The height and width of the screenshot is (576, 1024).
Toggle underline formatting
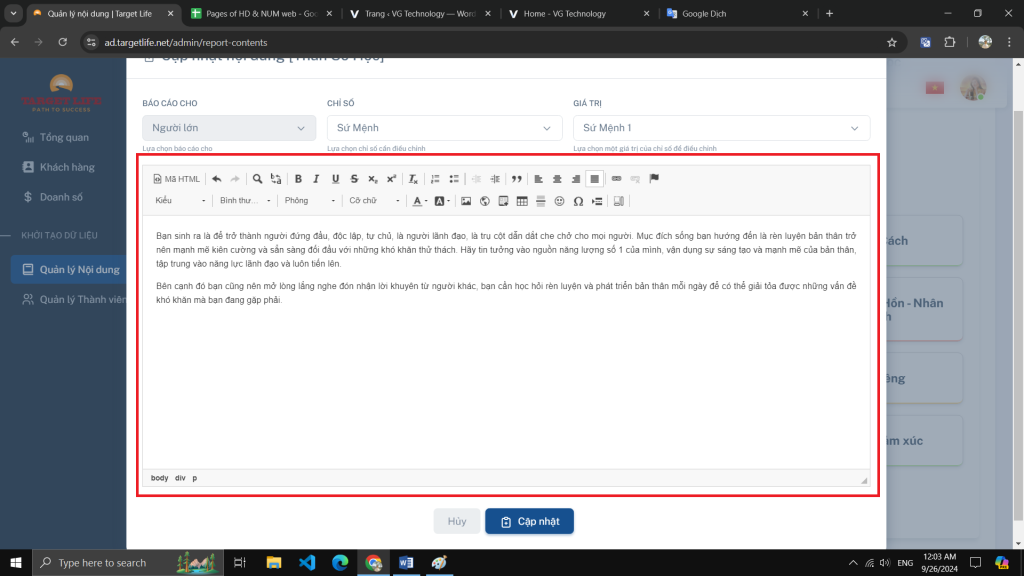tap(335, 179)
